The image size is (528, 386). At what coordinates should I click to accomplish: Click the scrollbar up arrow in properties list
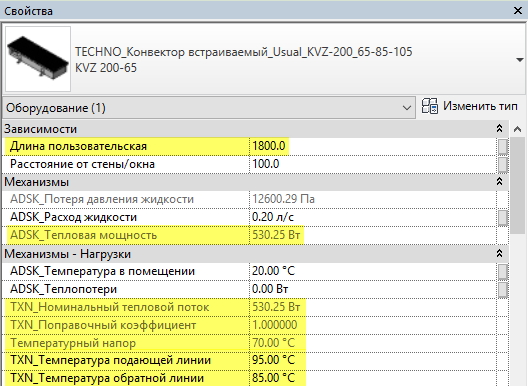pyautogui.click(x=518, y=129)
